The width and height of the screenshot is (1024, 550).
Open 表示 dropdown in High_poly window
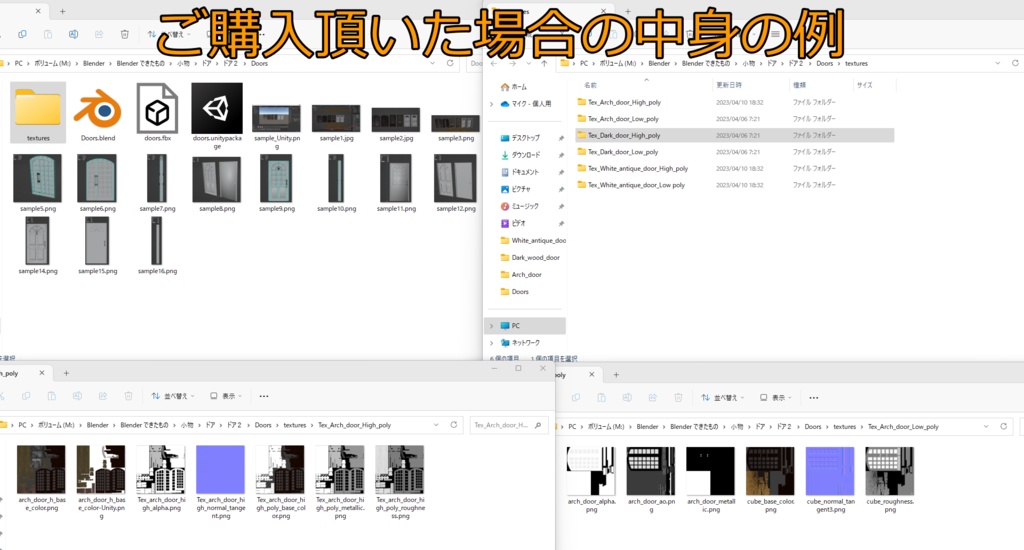point(226,396)
